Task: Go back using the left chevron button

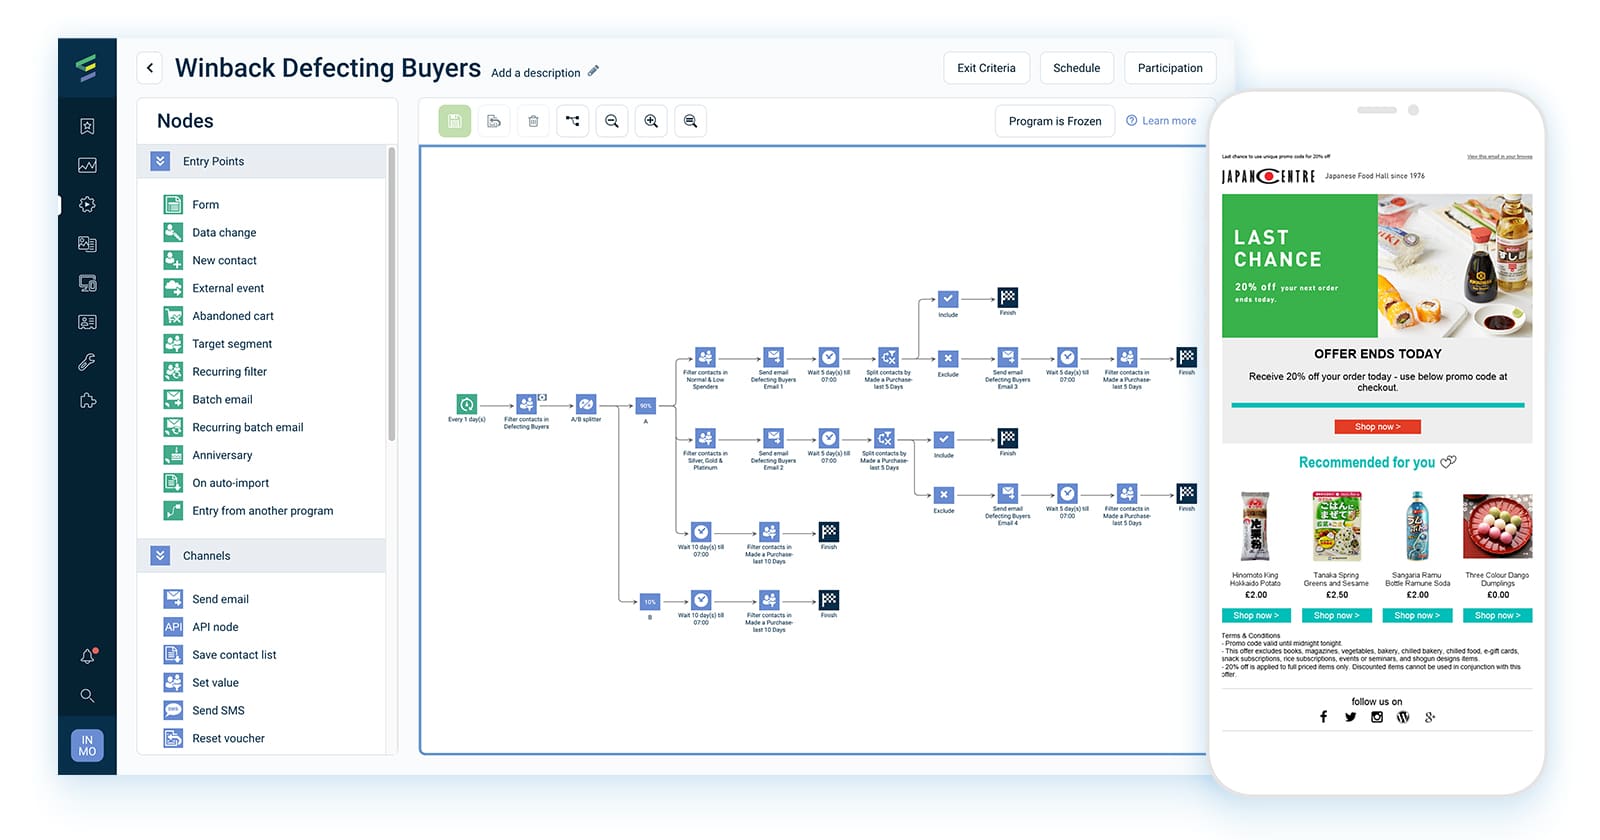Action: [x=150, y=68]
